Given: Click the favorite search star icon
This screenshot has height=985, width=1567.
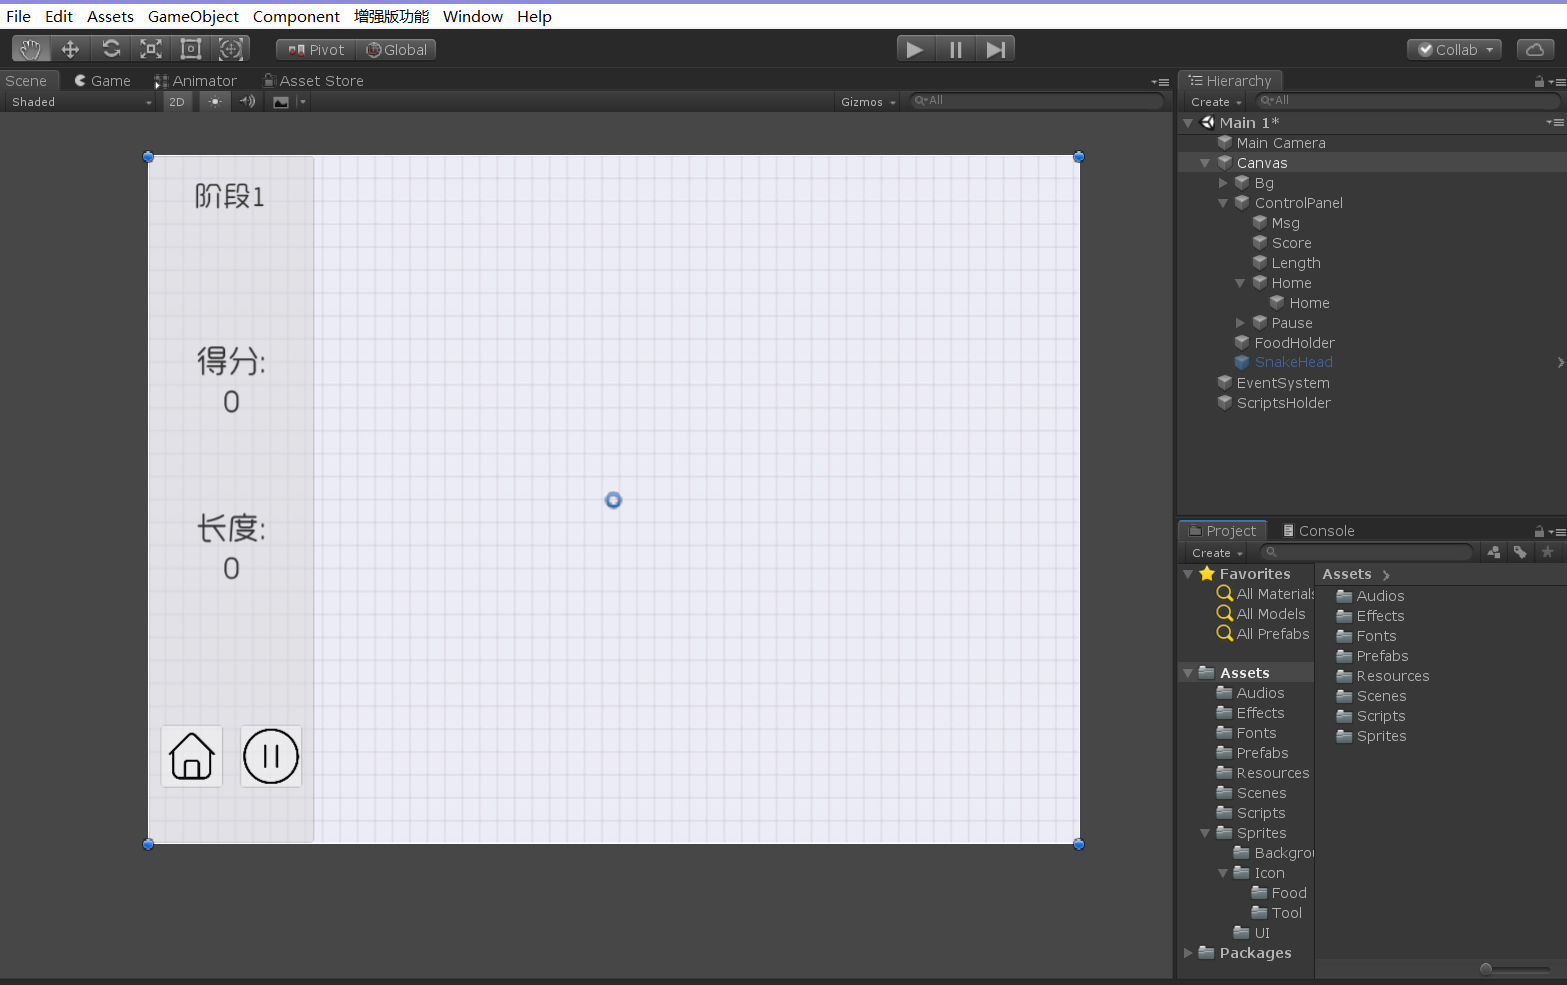Looking at the screenshot, I should click(1547, 552).
